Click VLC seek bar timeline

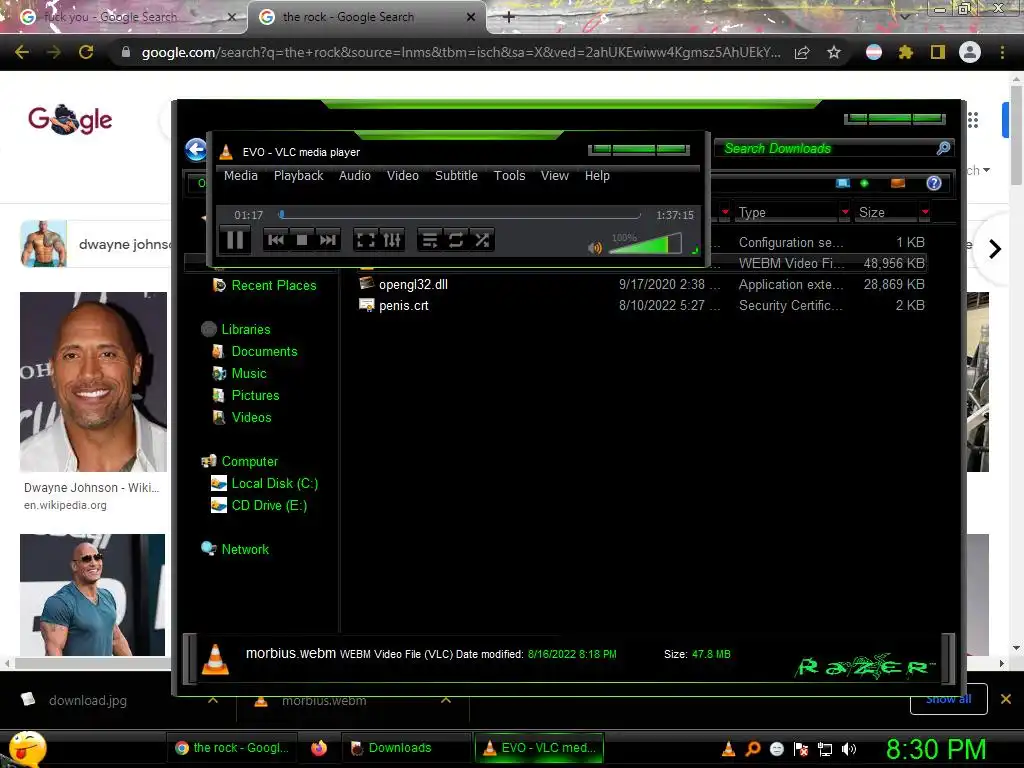(x=460, y=215)
